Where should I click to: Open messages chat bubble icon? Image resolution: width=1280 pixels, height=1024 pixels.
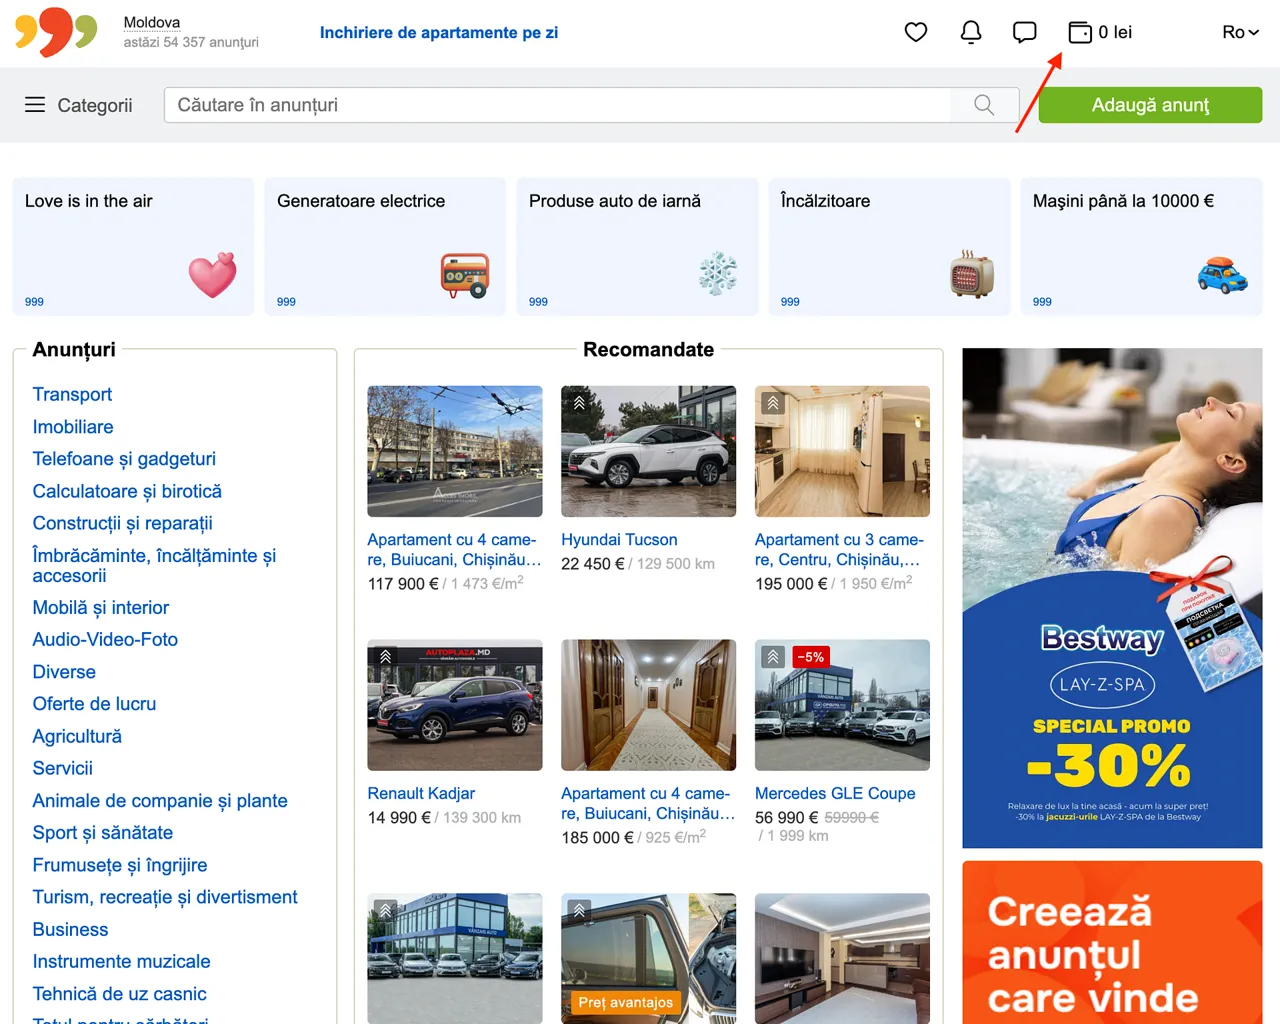1024,32
